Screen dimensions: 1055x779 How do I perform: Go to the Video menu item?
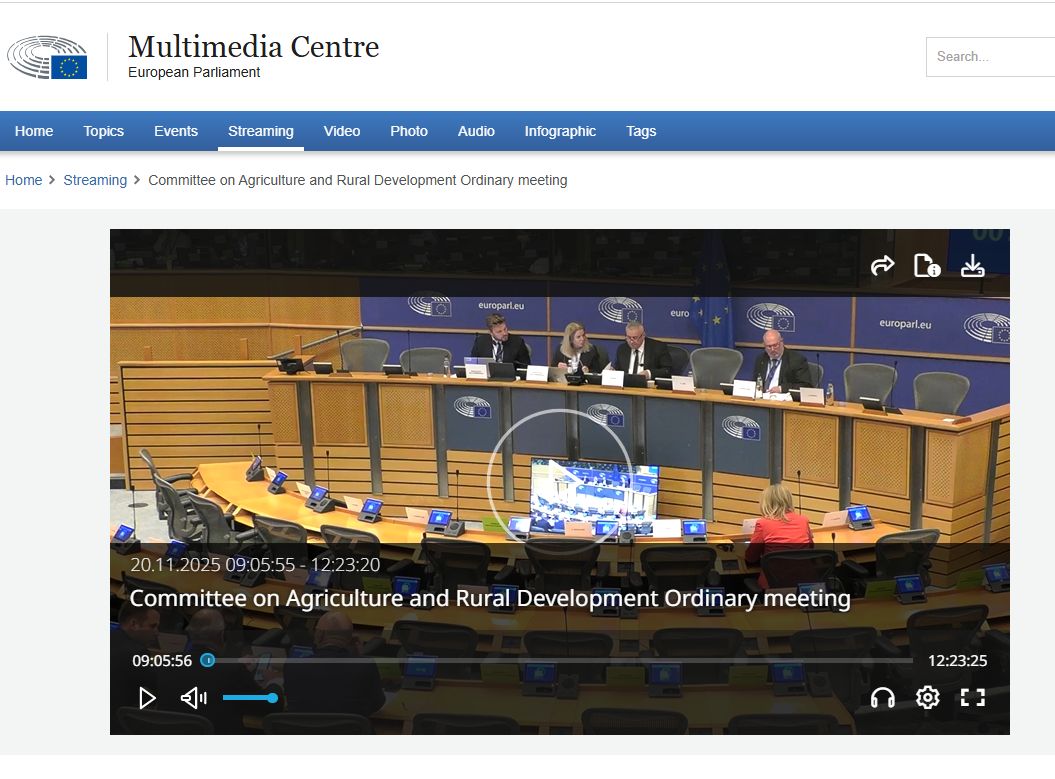coord(342,131)
